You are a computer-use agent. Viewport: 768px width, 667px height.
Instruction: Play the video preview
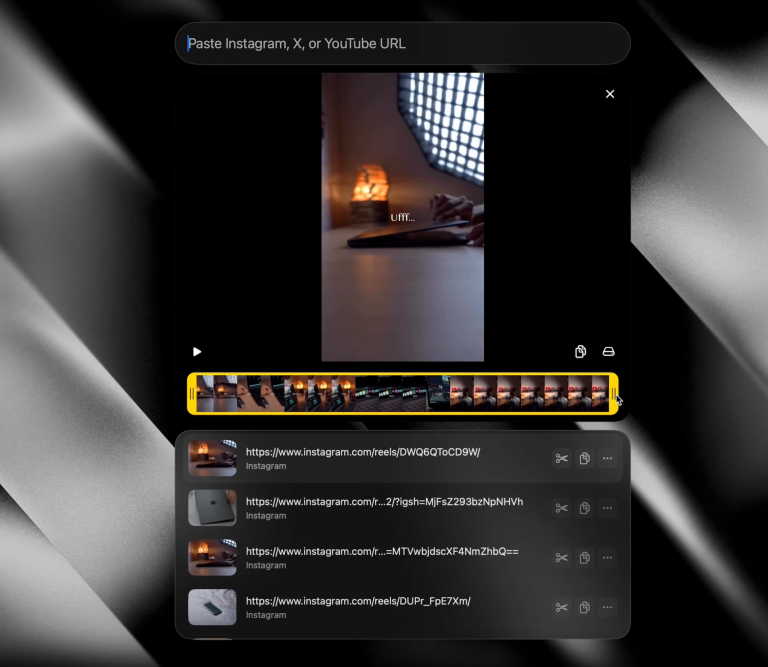pyautogui.click(x=197, y=352)
